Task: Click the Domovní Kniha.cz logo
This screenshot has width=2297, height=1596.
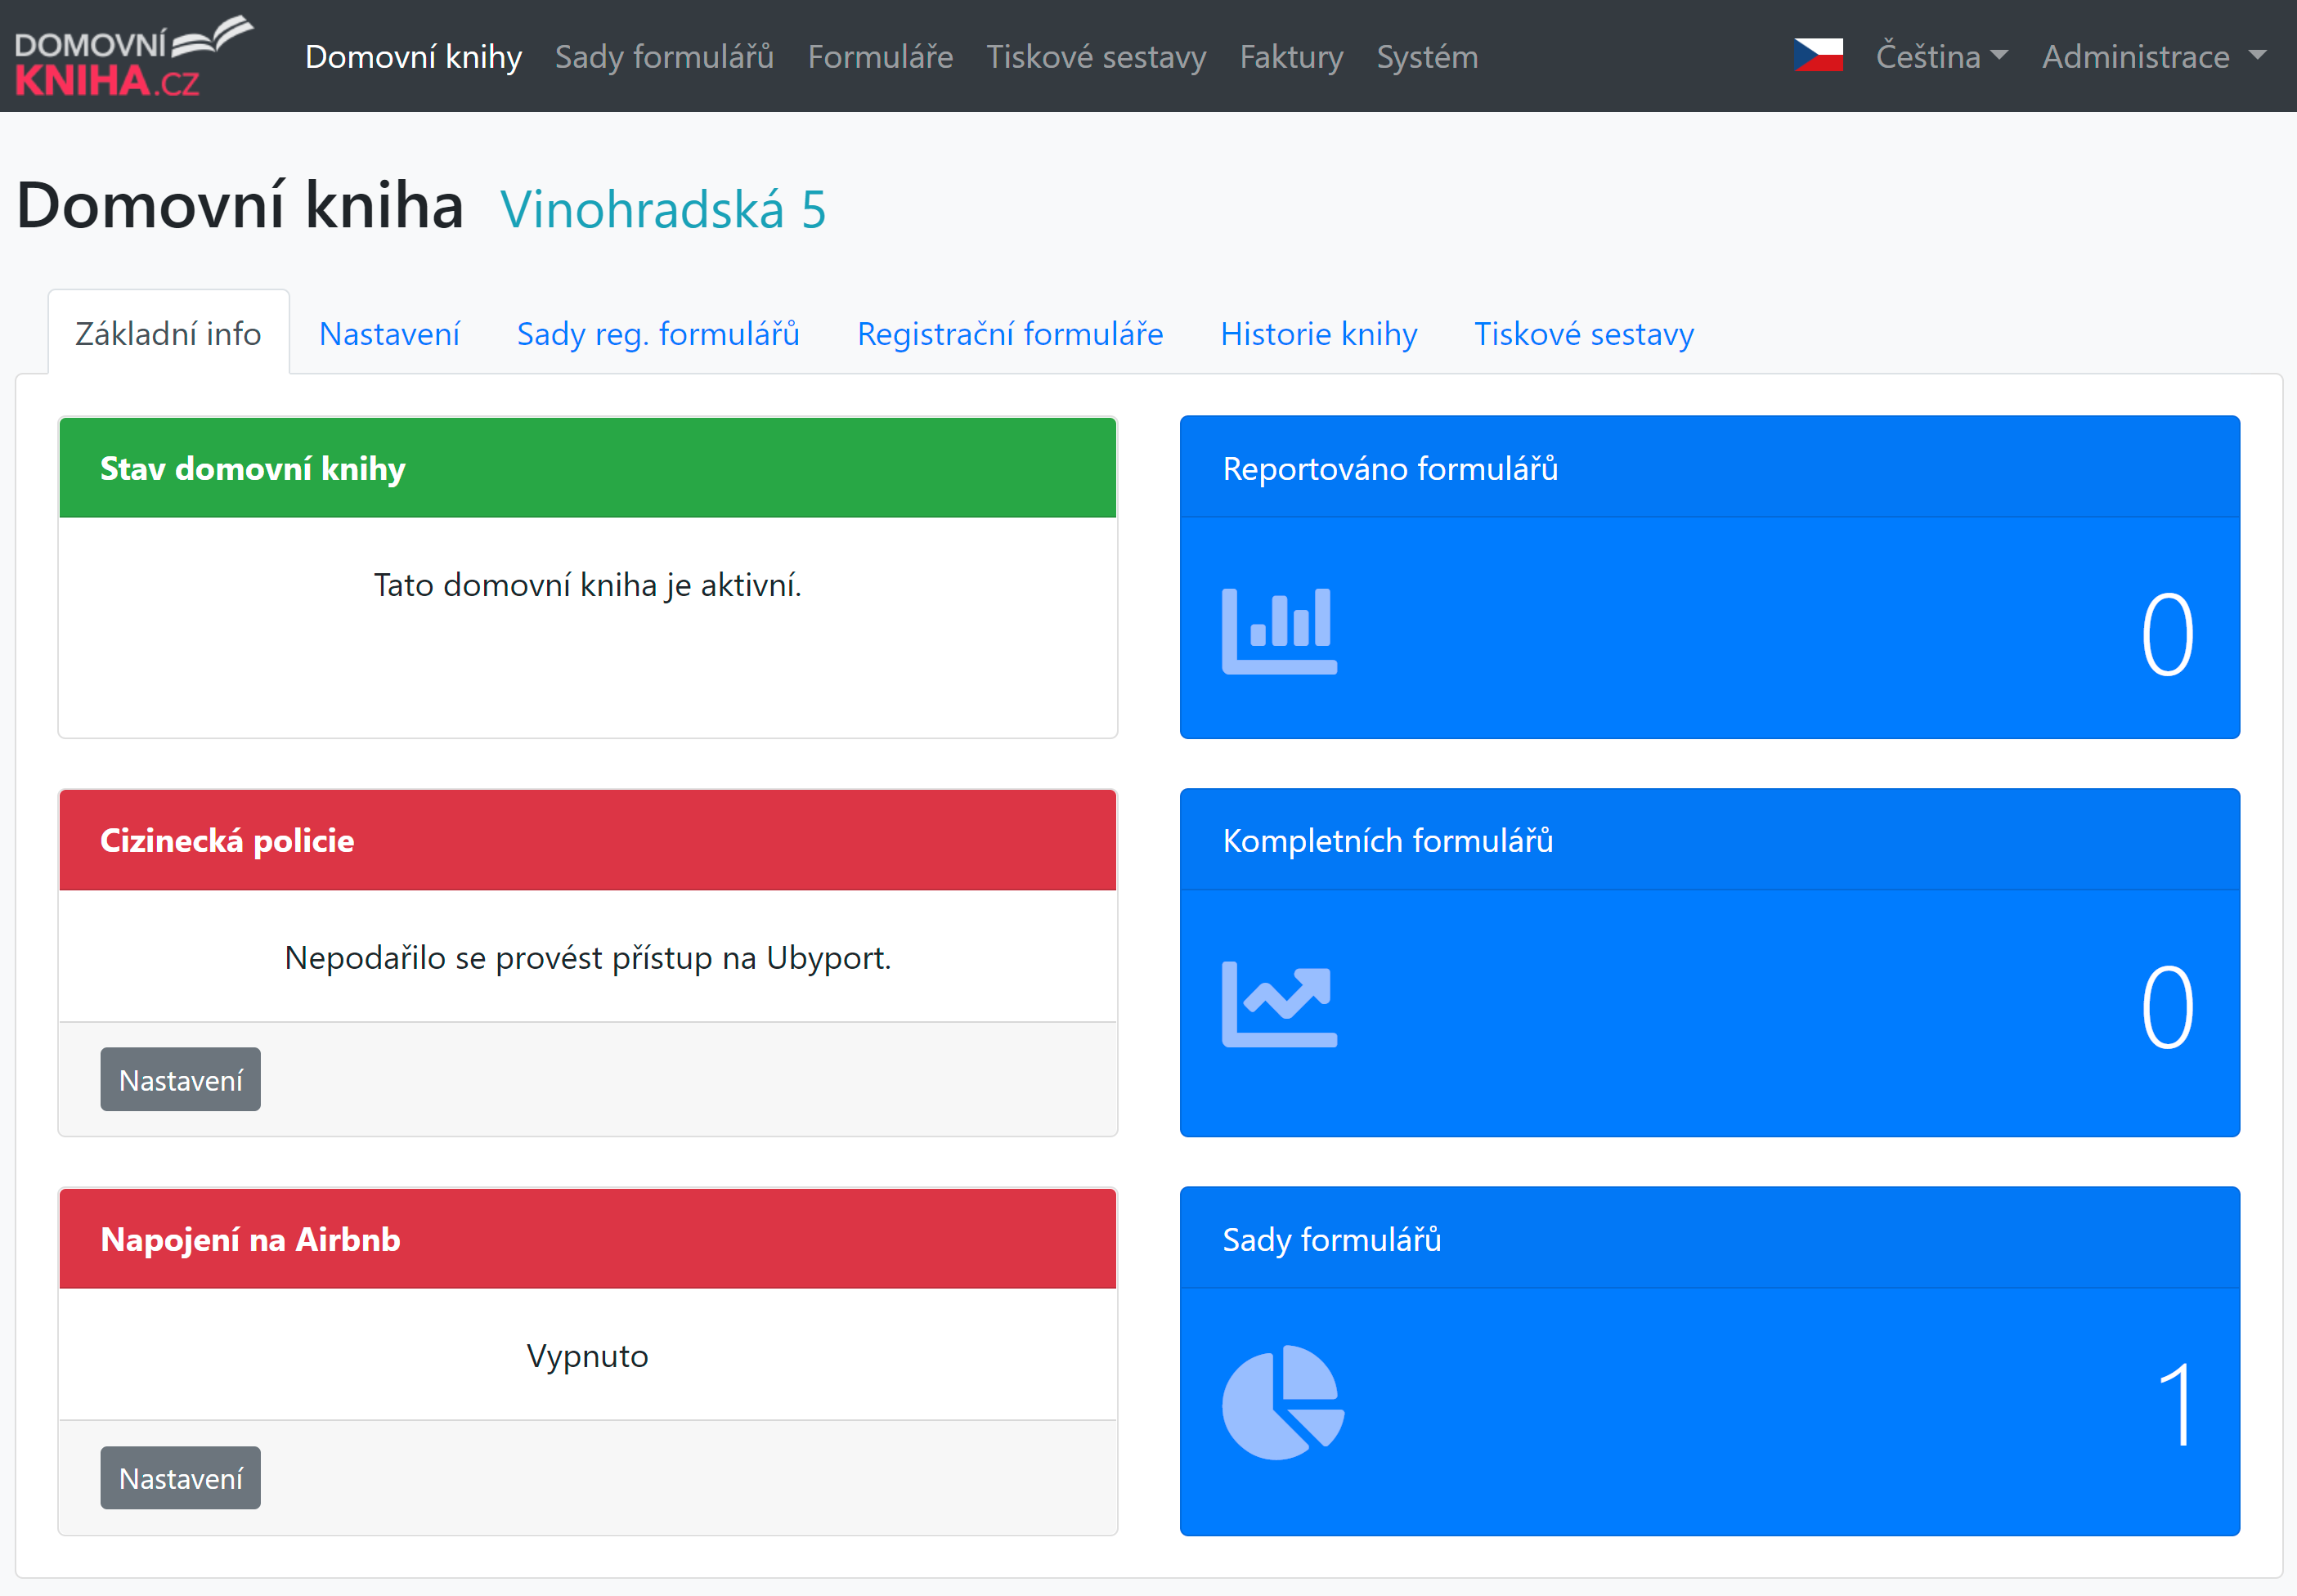Action: [x=134, y=56]
